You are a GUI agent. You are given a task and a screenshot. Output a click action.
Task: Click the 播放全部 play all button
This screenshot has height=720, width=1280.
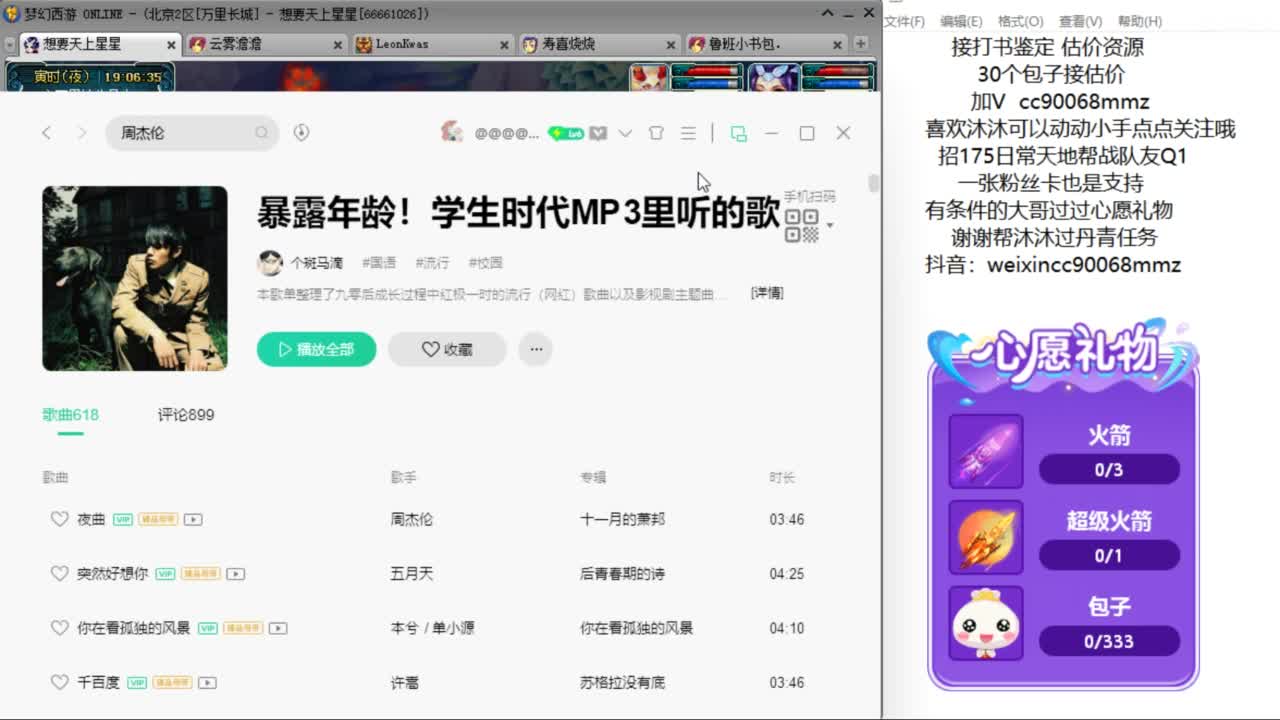click(316, 349)
